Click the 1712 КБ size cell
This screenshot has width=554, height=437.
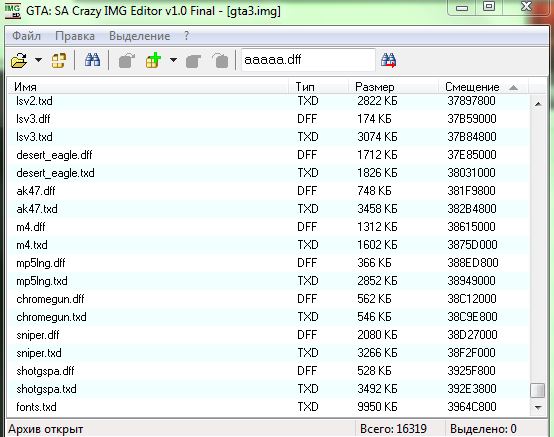coord(377,155)
